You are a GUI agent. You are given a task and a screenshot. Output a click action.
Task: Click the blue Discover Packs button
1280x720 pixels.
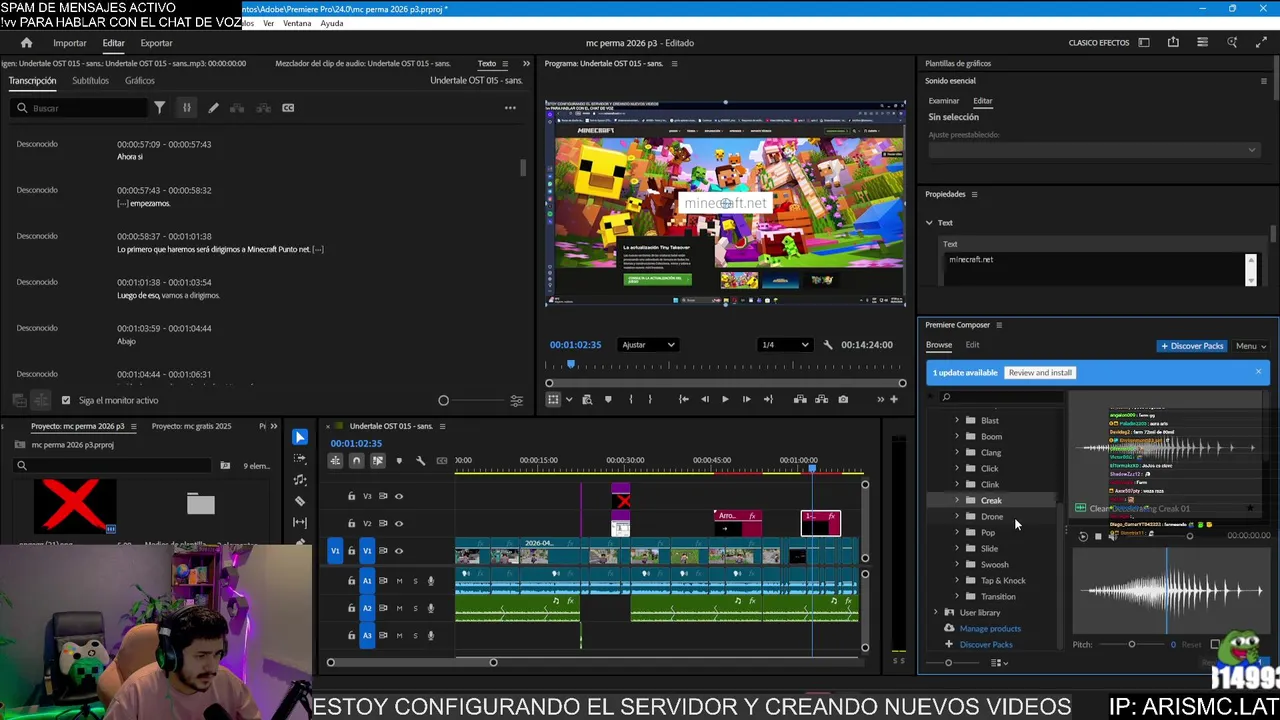[x=1192, y=346]
